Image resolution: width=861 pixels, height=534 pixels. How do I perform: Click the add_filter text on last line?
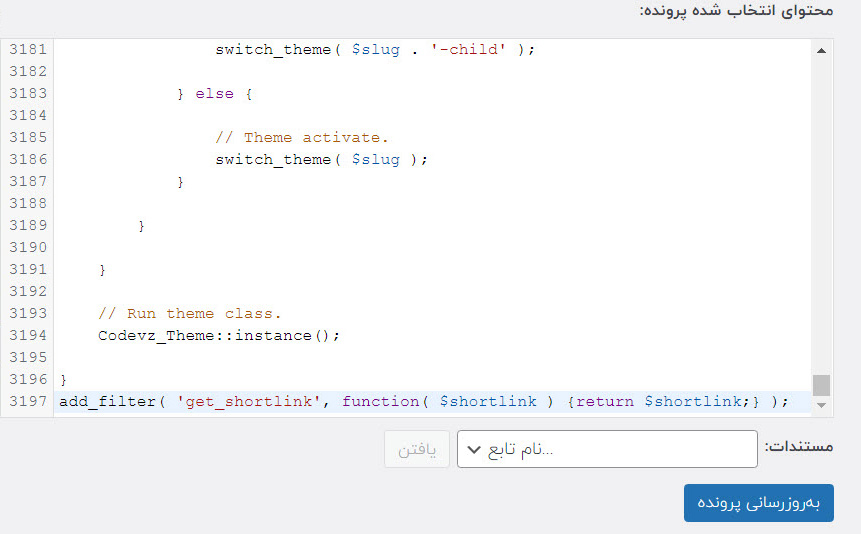pos(107,402)
